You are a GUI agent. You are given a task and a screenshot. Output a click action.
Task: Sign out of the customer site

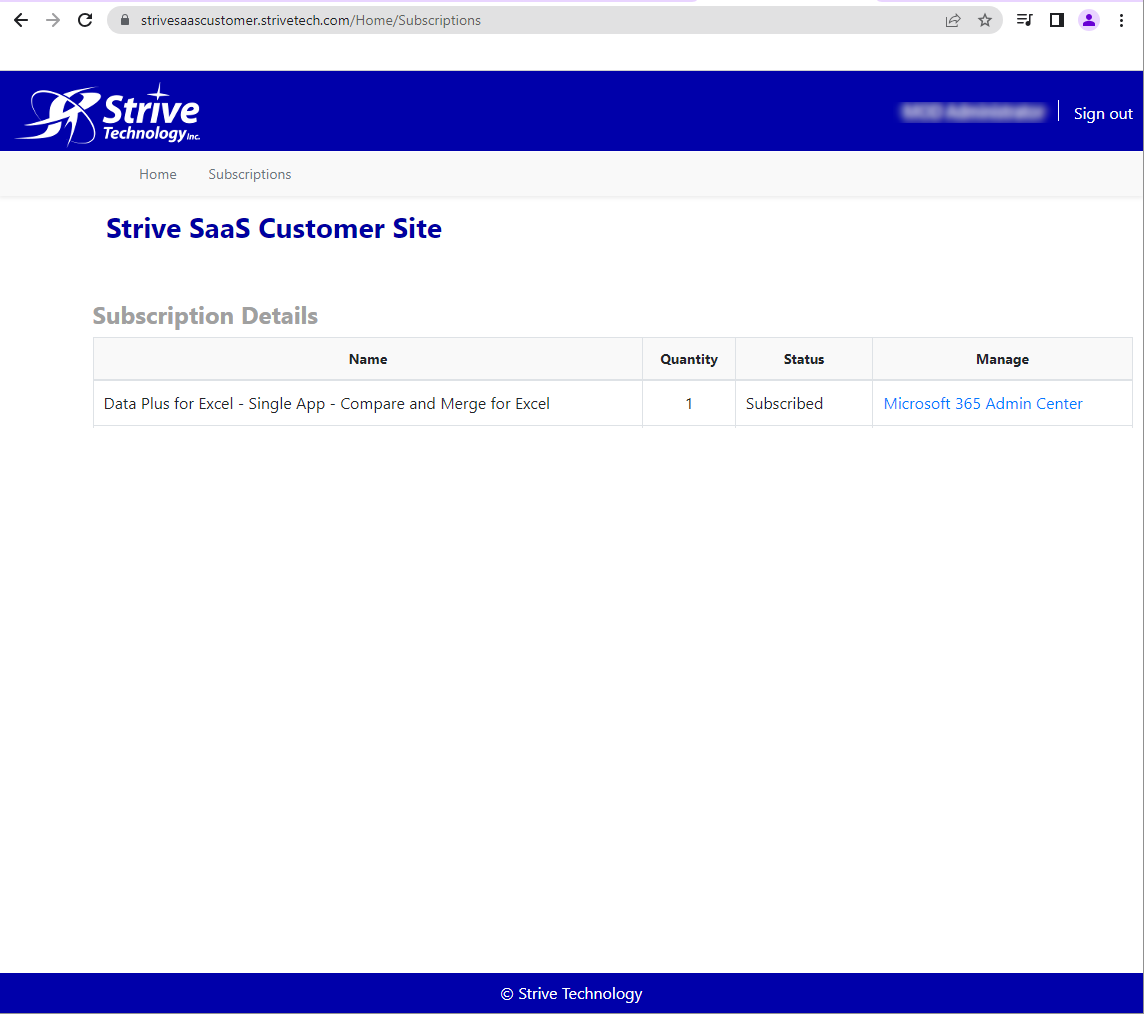point(1103,114)
